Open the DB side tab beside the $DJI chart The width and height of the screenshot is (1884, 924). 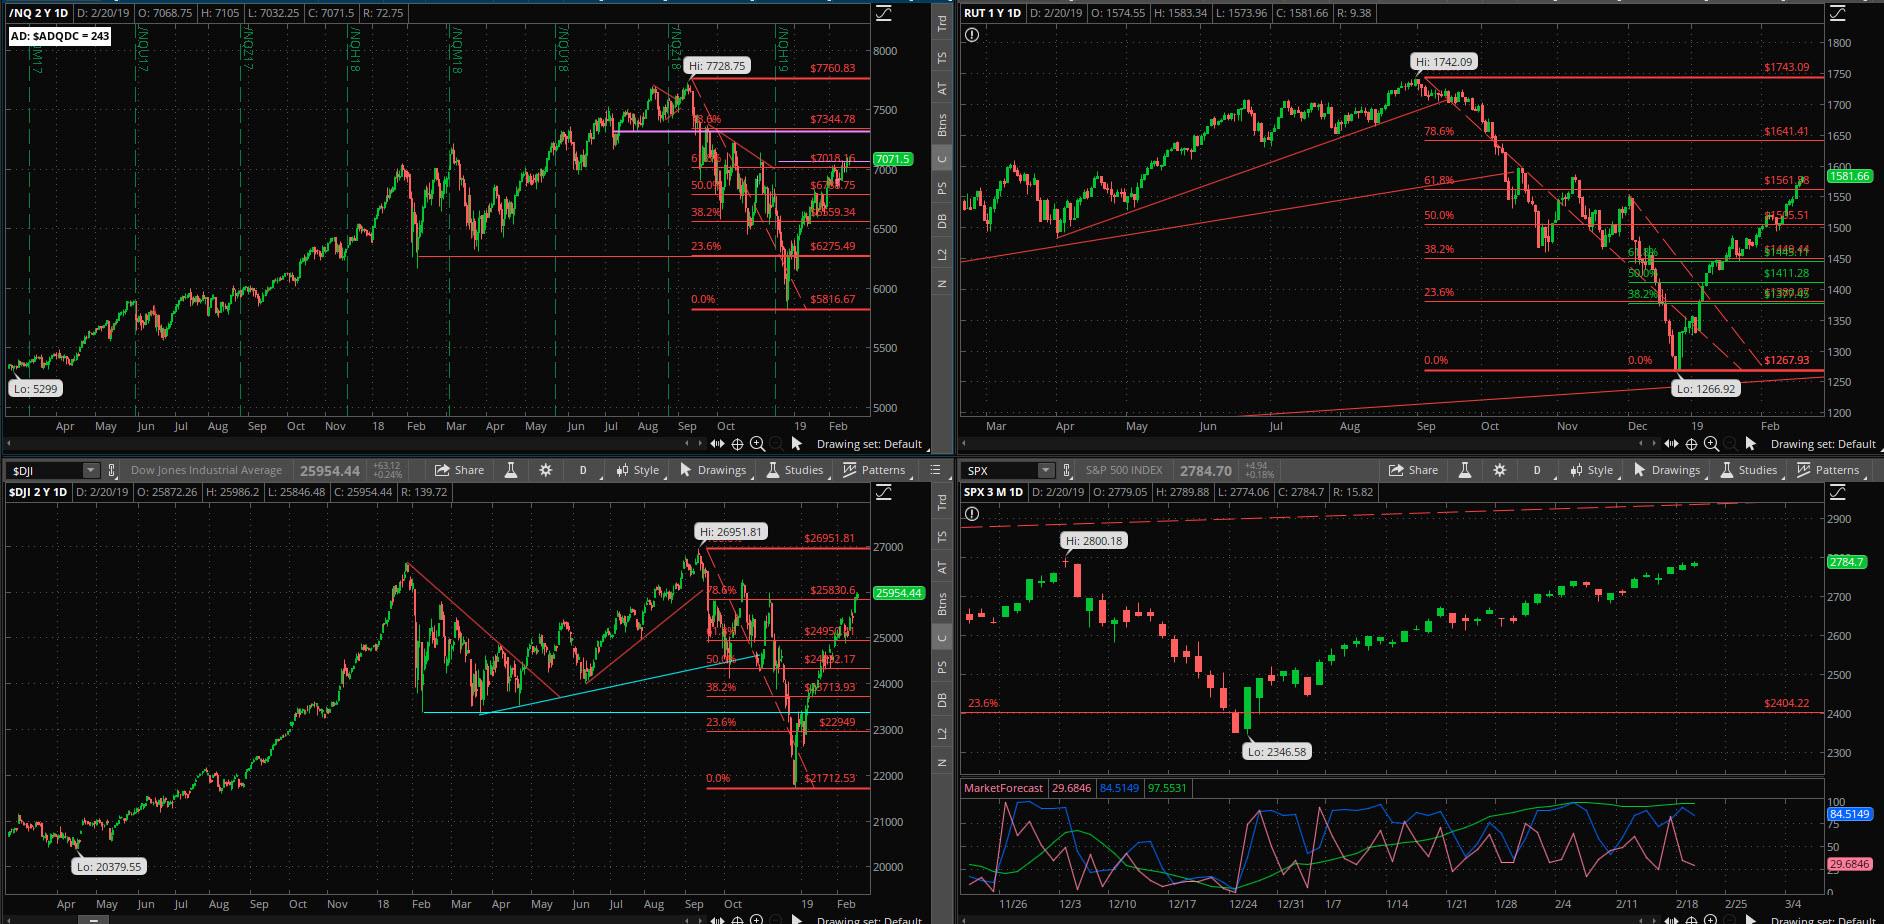(x=942, y=700)
